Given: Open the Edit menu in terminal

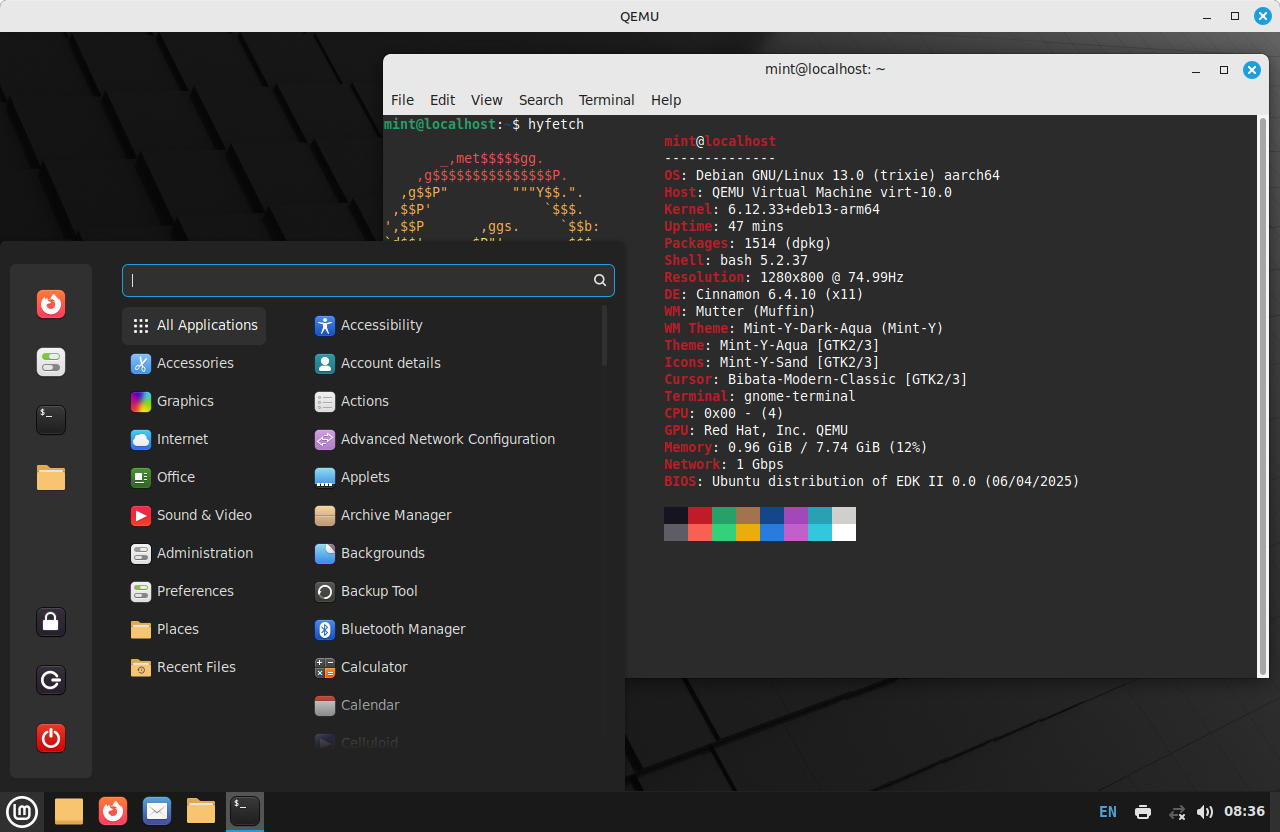Looking at the screenshot, I should pyautogui.click(x=442, y=100).
